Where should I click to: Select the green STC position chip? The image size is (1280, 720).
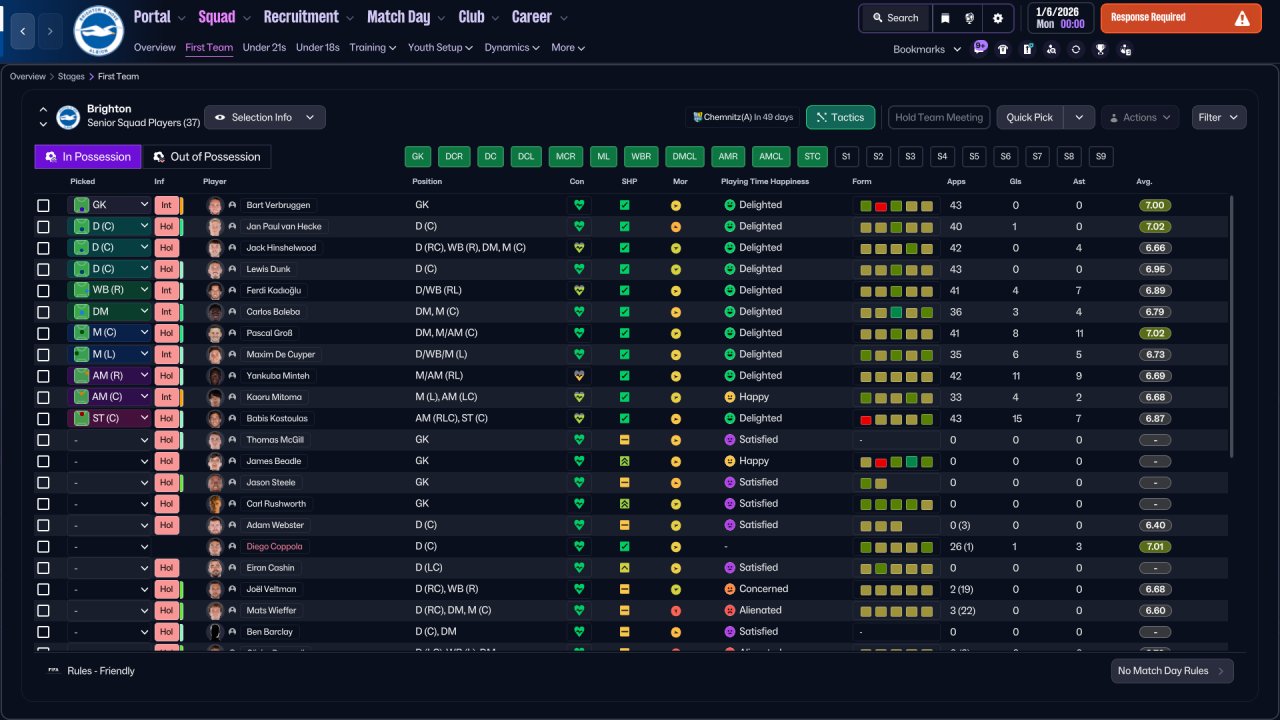[x=812, y=157]
